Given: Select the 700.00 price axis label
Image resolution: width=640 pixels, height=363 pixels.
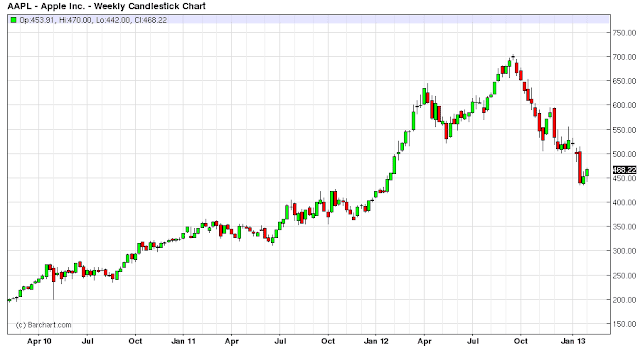Looking at the screenshot, I should click(624, 57).
